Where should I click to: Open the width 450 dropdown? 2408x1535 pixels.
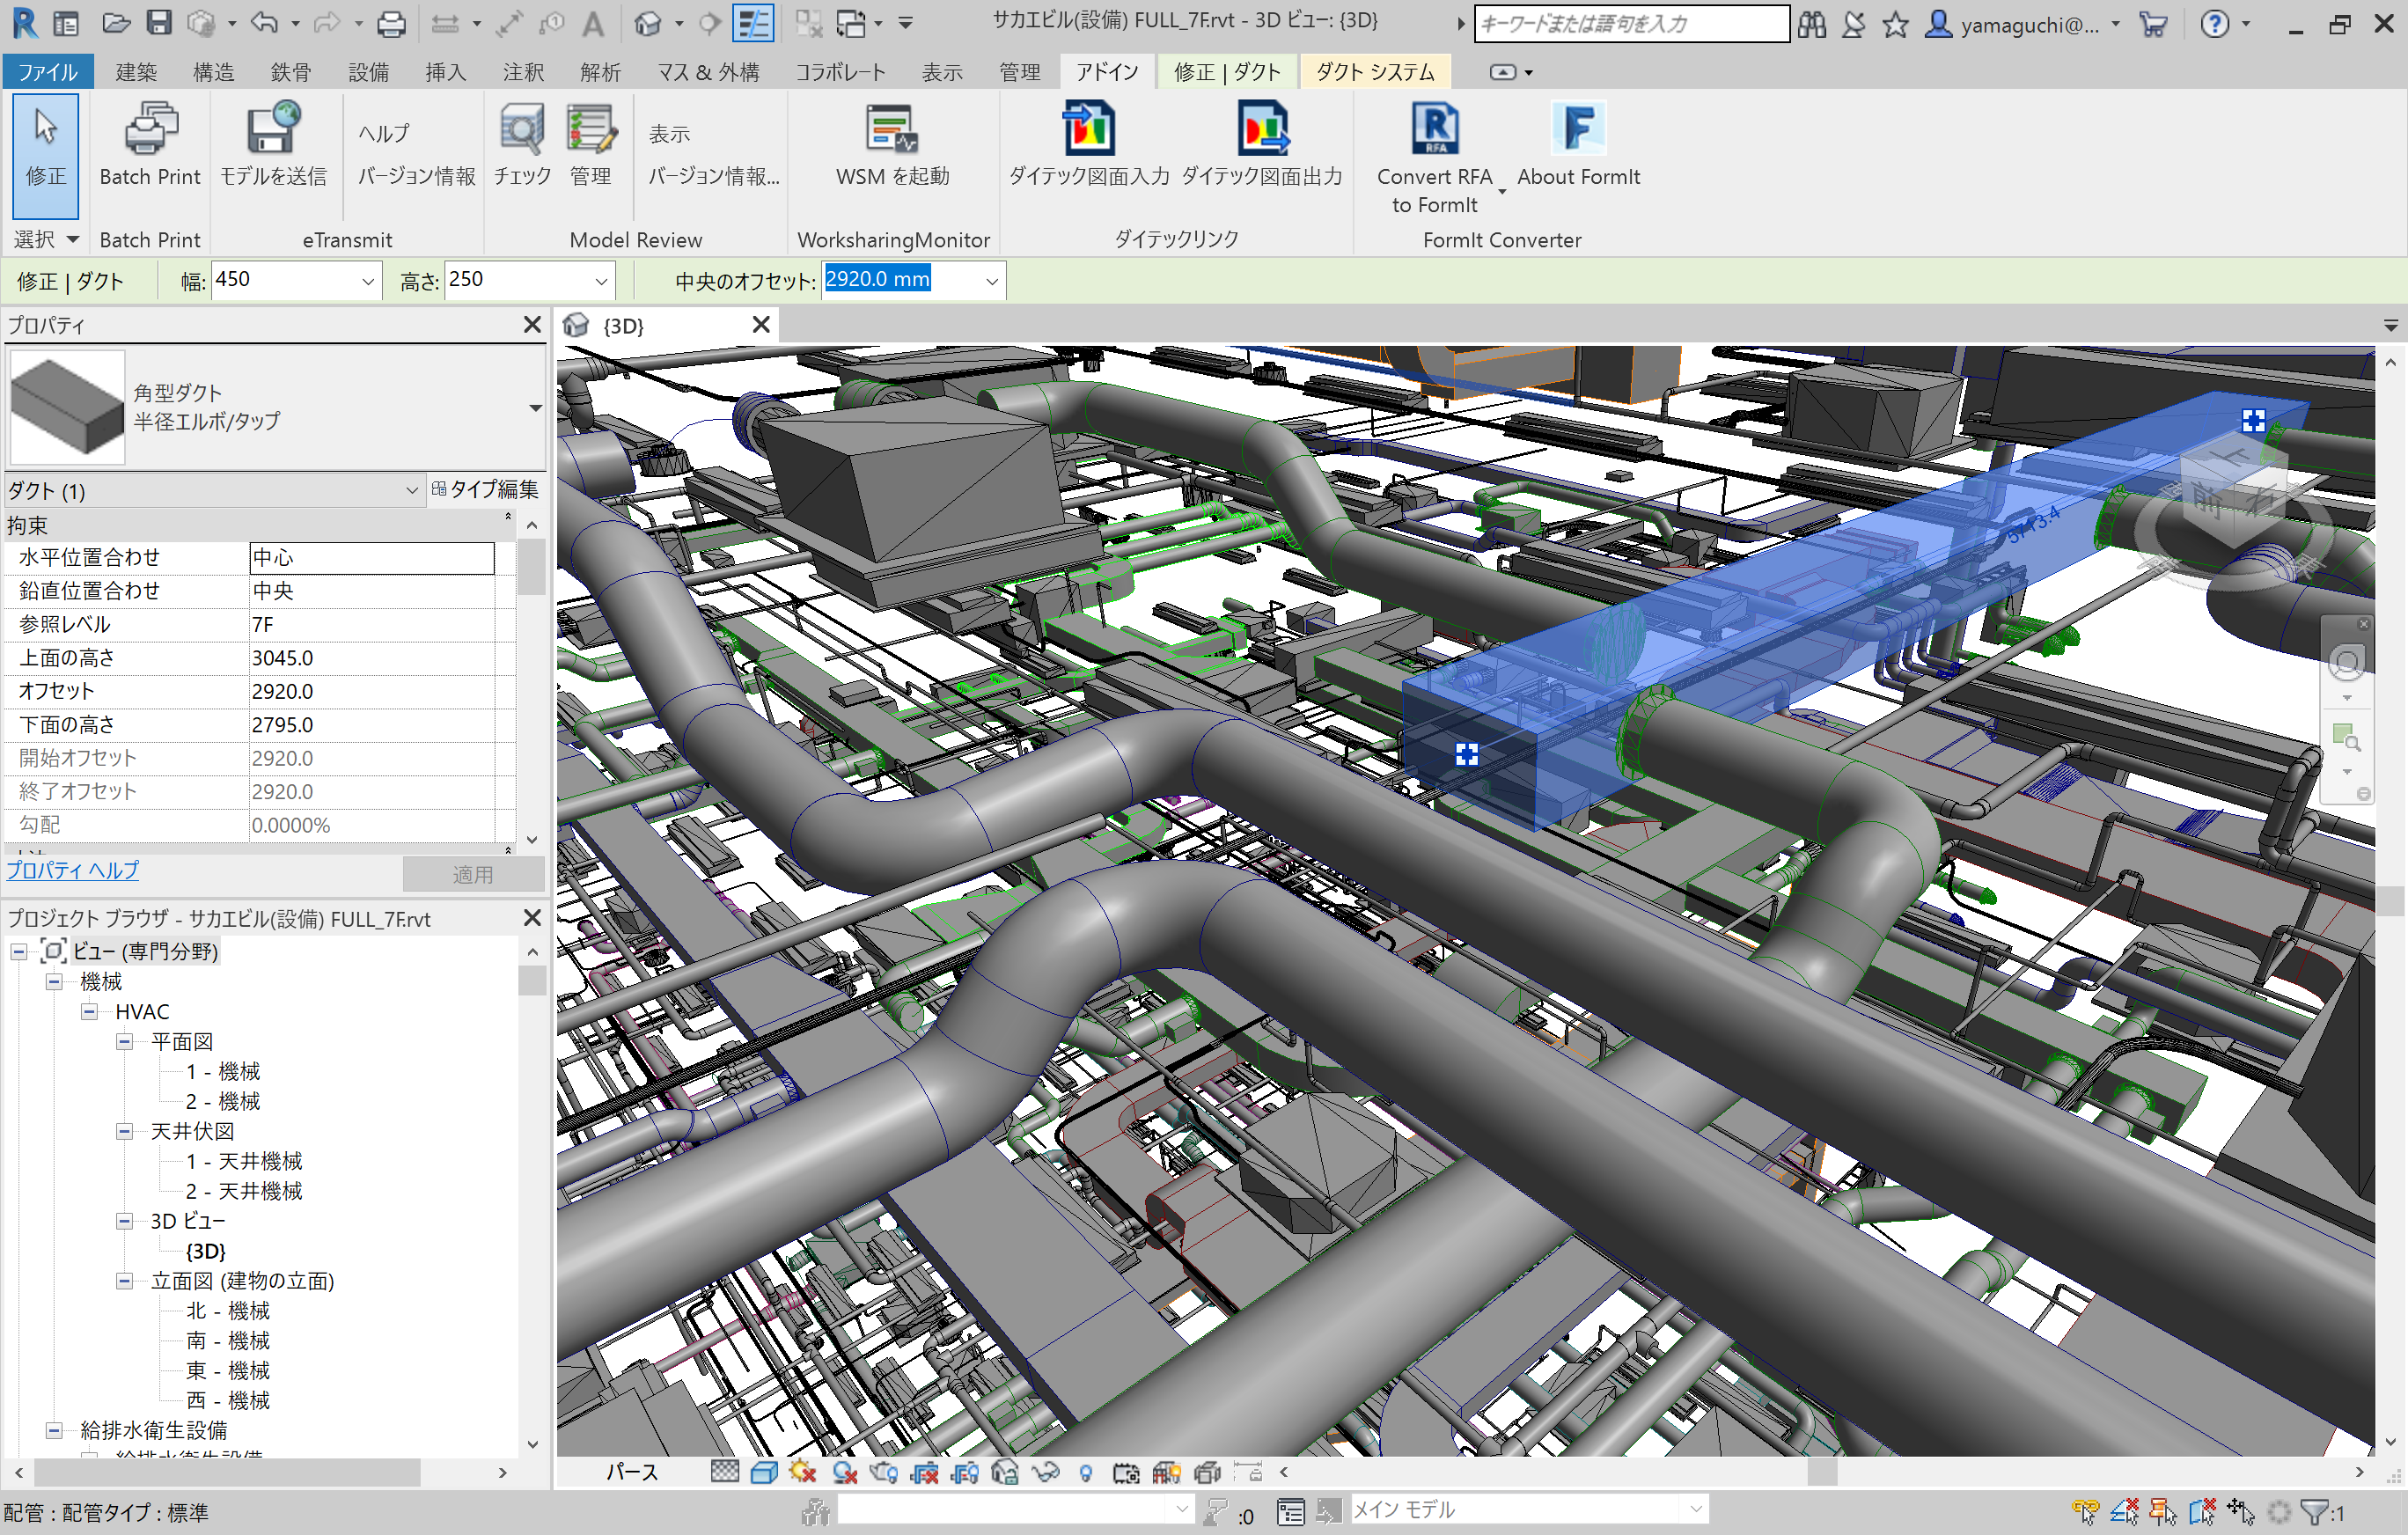click(367, 282)
